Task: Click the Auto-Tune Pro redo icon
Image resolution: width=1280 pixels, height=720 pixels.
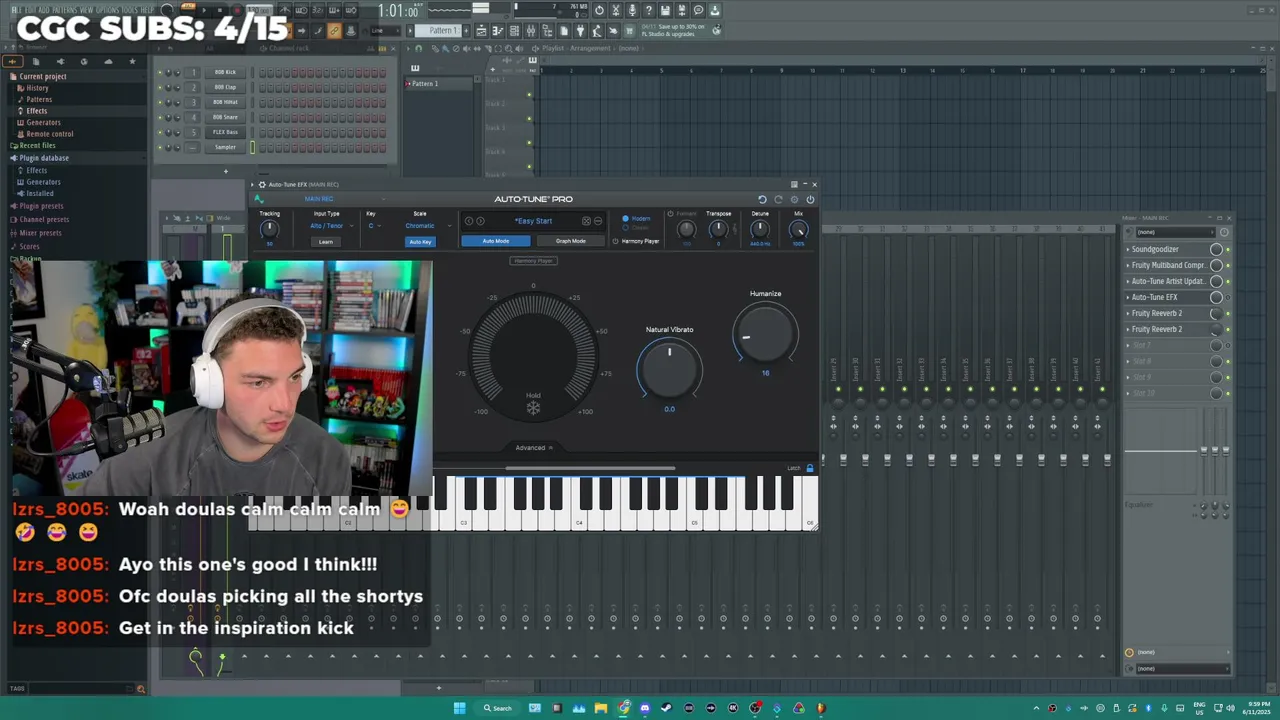Action: [778, 199]
